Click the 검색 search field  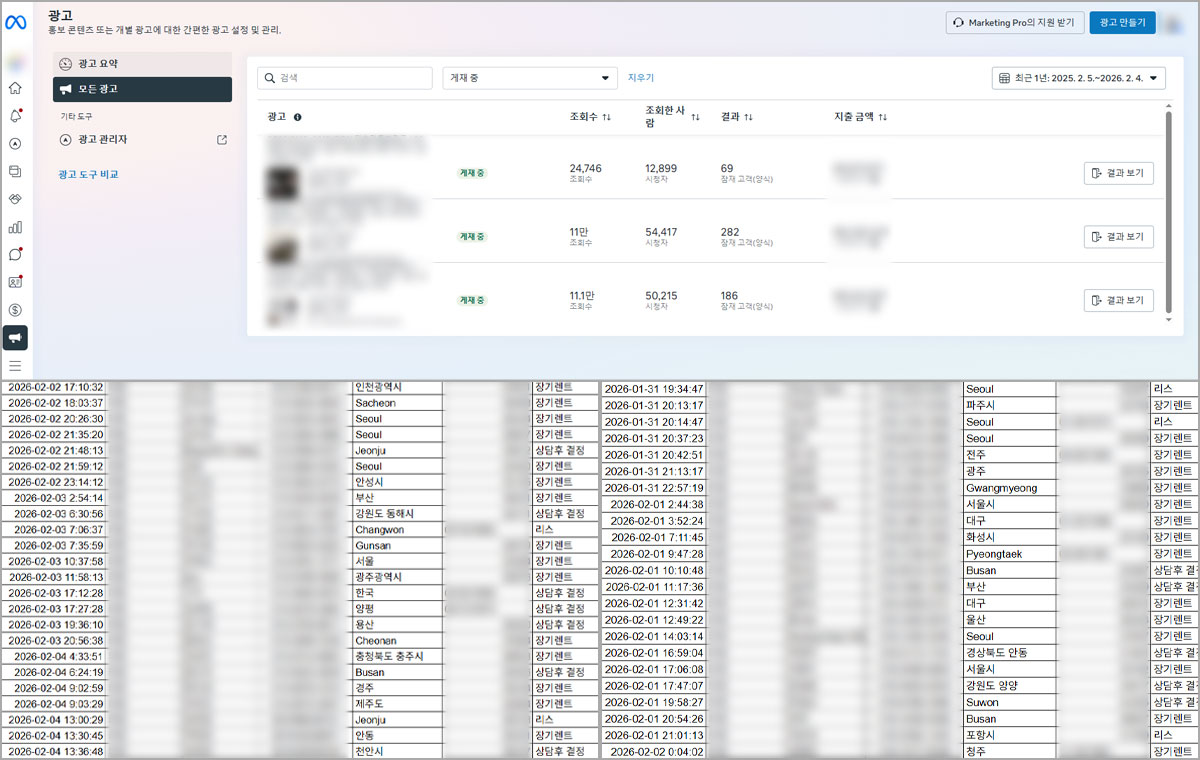pyautogui.click(x=345, y=78)
